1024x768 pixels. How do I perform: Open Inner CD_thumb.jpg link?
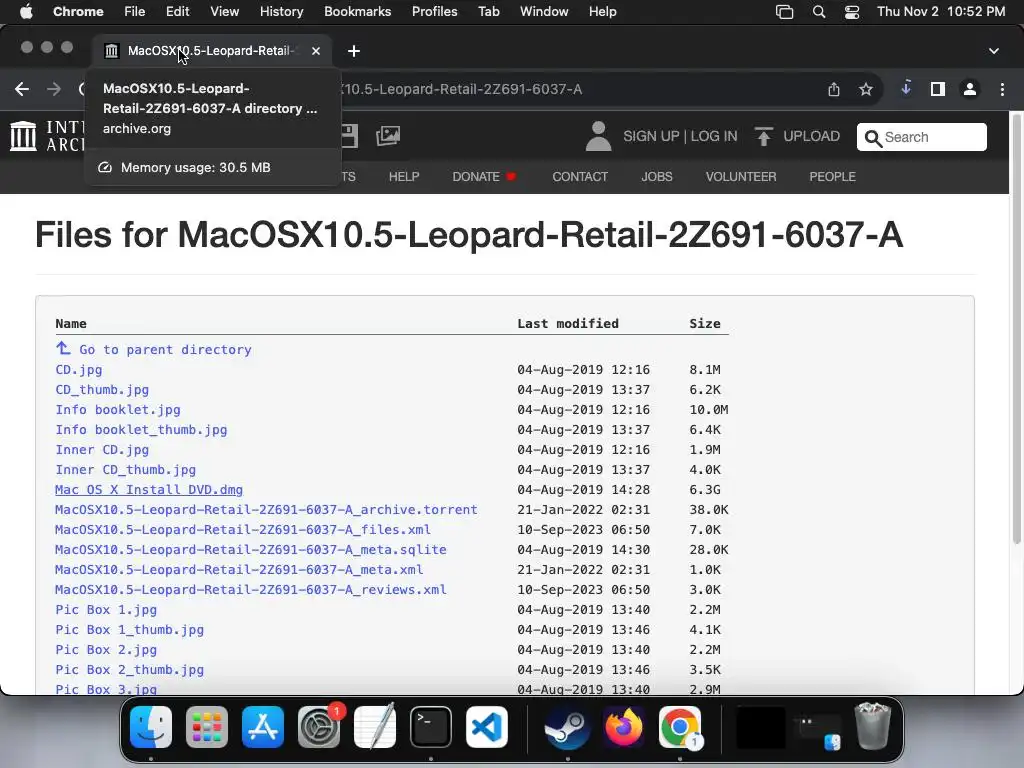pyautogui.click(x=125, y=470)
